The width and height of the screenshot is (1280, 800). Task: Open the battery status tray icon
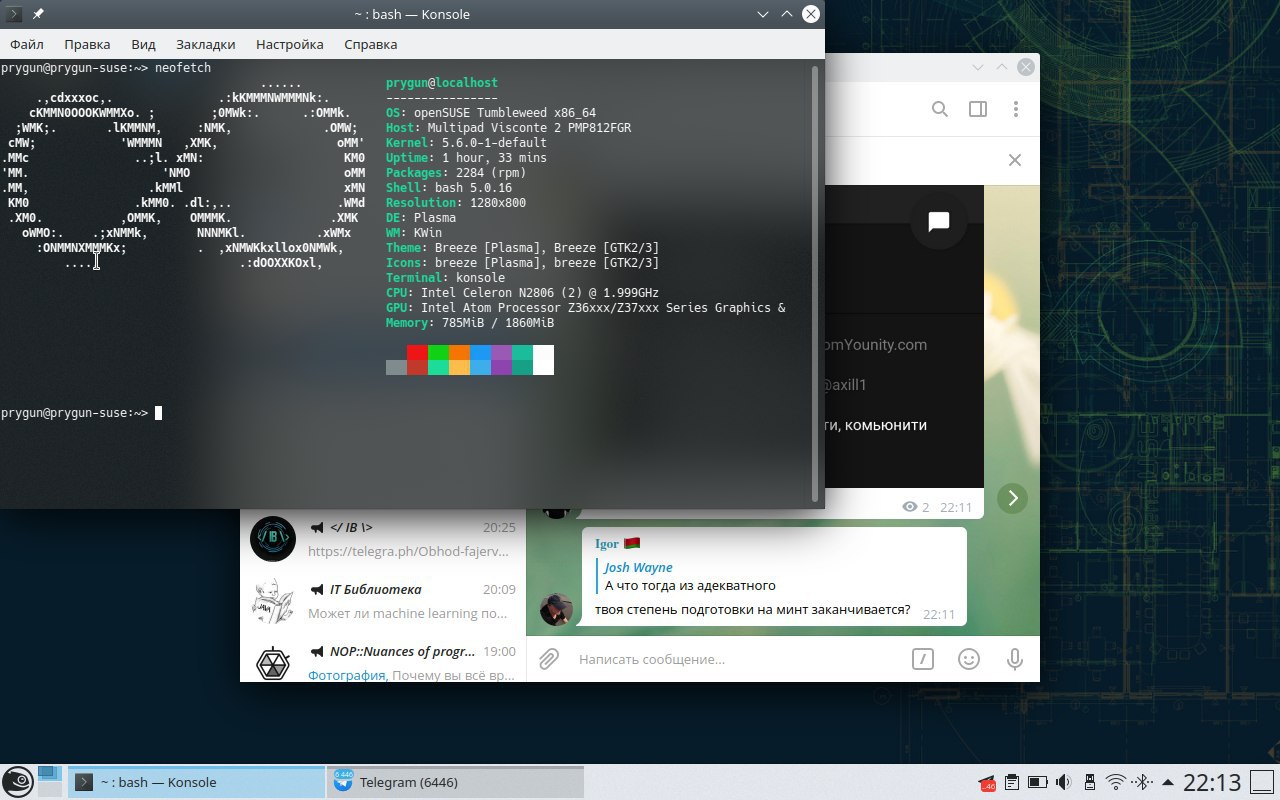(1038, 782)
